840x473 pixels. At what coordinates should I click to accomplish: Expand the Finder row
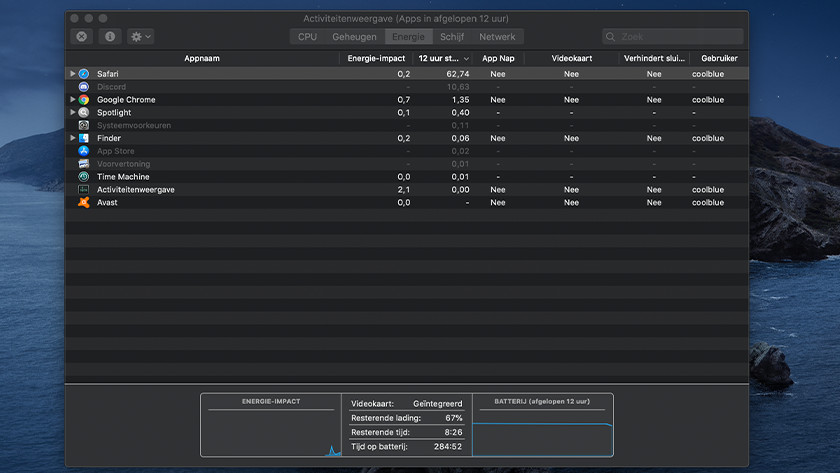pos(72,138)
